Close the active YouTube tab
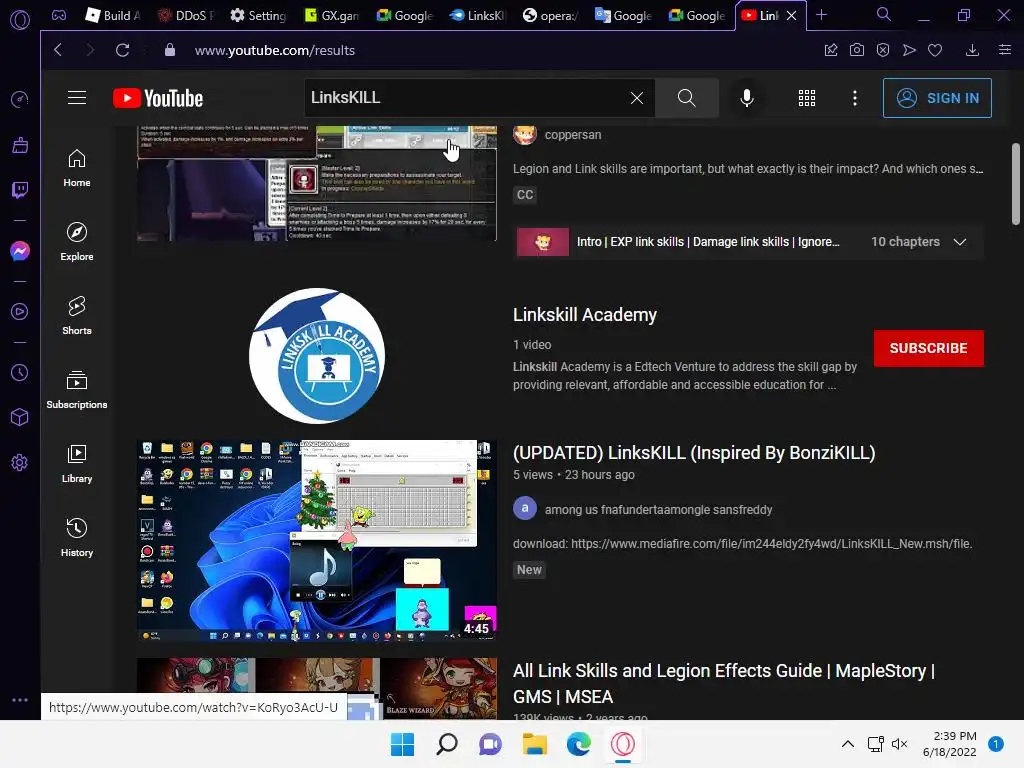Viewport: 1024px width, 768px height. click(x=792, y=15)
